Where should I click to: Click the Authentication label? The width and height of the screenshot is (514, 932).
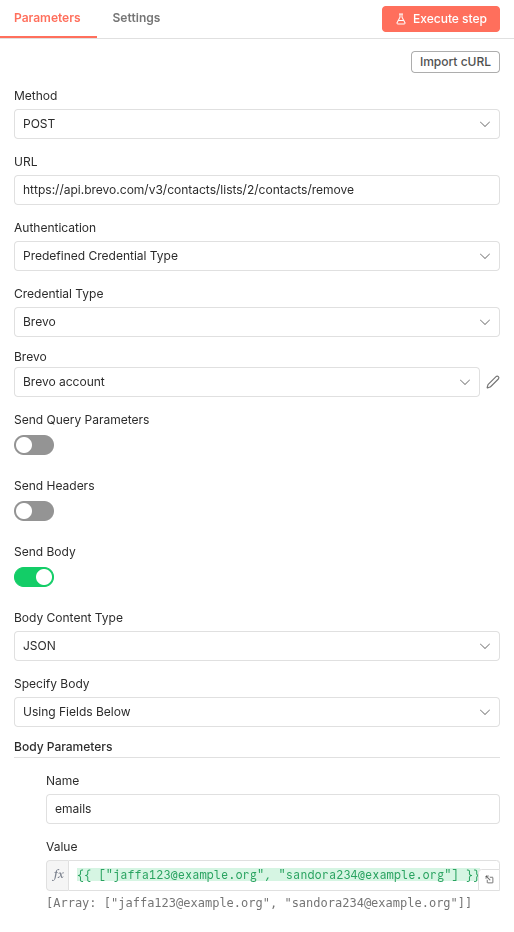coord(55,228)
